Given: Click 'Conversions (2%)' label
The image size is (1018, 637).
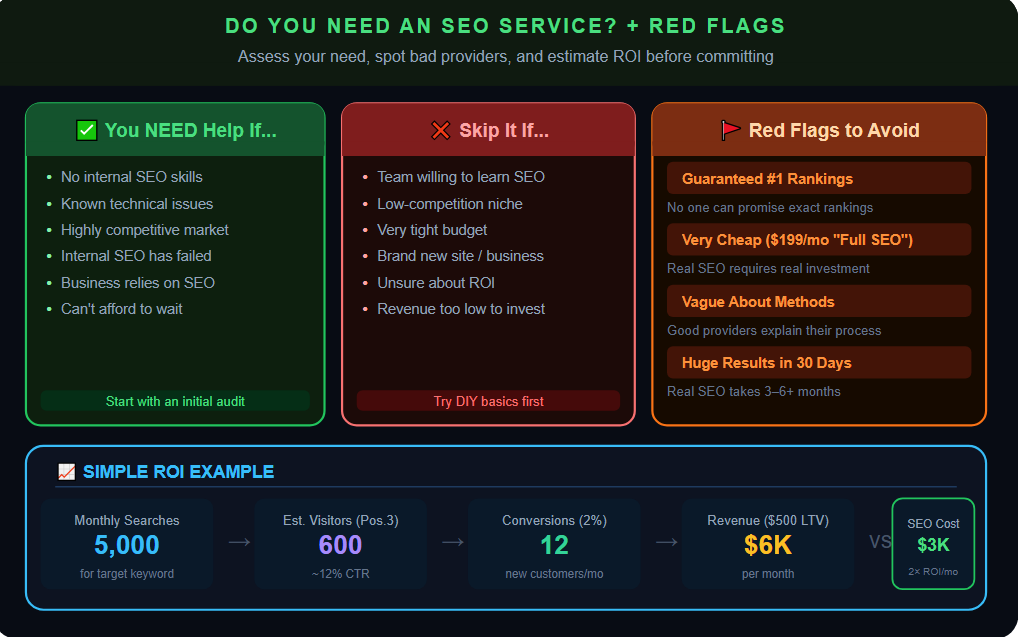Looking at the screenshot, I should point(554,521).
